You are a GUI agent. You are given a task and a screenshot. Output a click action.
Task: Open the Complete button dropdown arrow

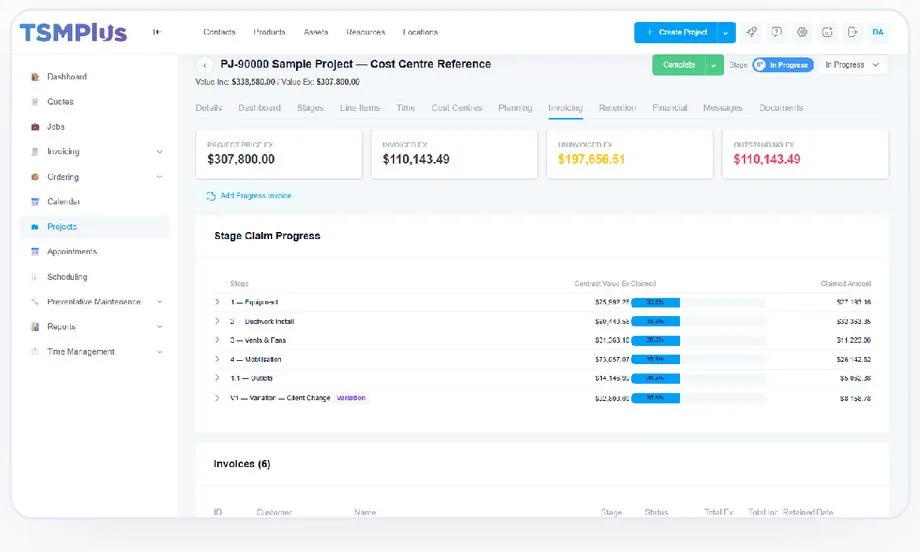pos(713,65)
